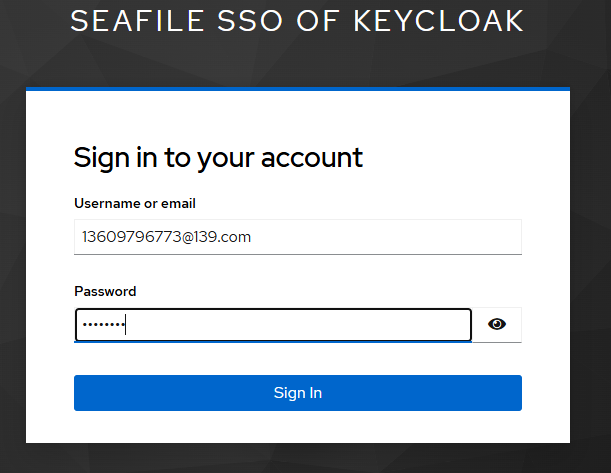Click the "Sign in to your account" heading
The height and width of the screenshot is (473, 611).
[218, 158]
